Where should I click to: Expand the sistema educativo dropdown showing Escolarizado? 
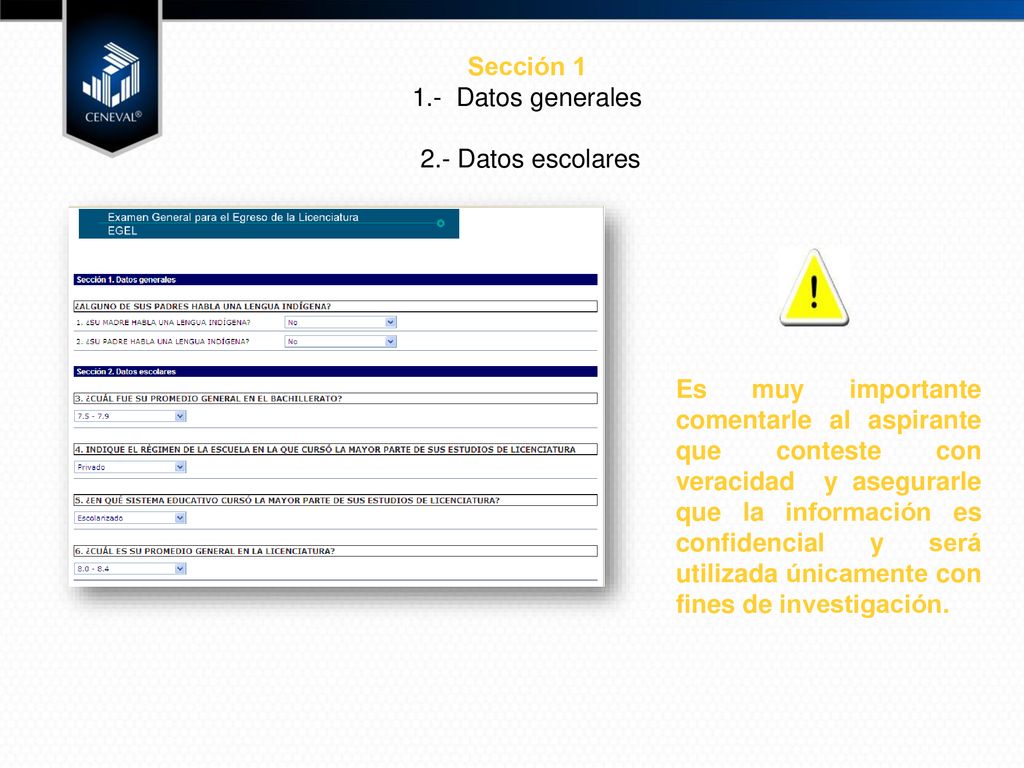tap(130, 518)
